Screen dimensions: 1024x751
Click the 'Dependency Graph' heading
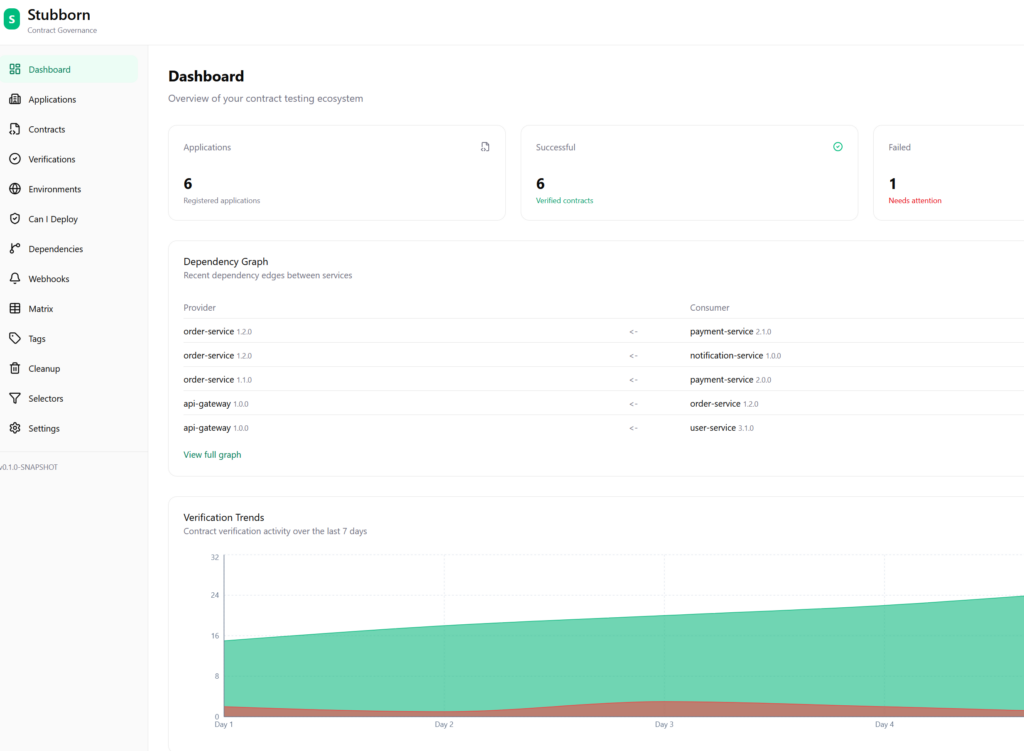[226, 261]
